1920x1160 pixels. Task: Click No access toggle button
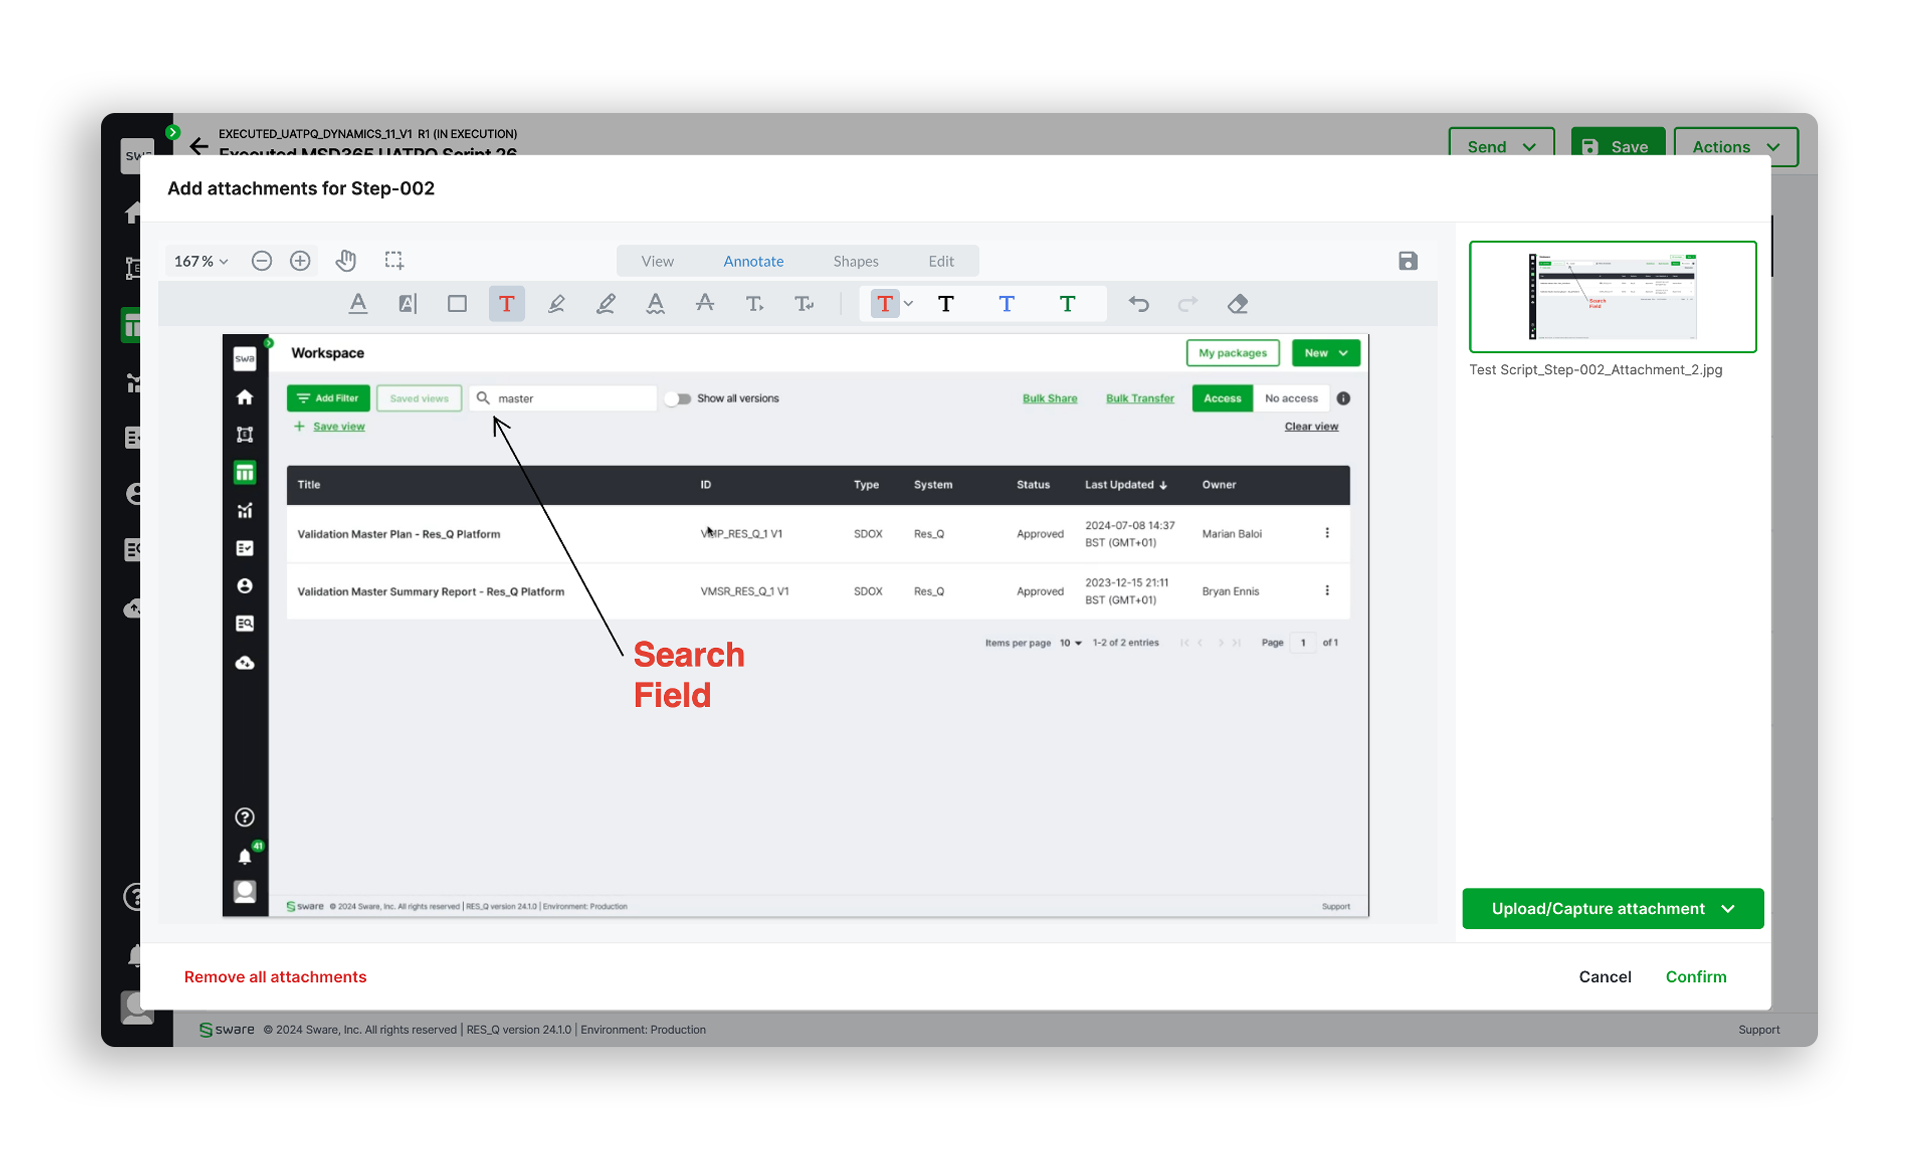coord(1291,398)
